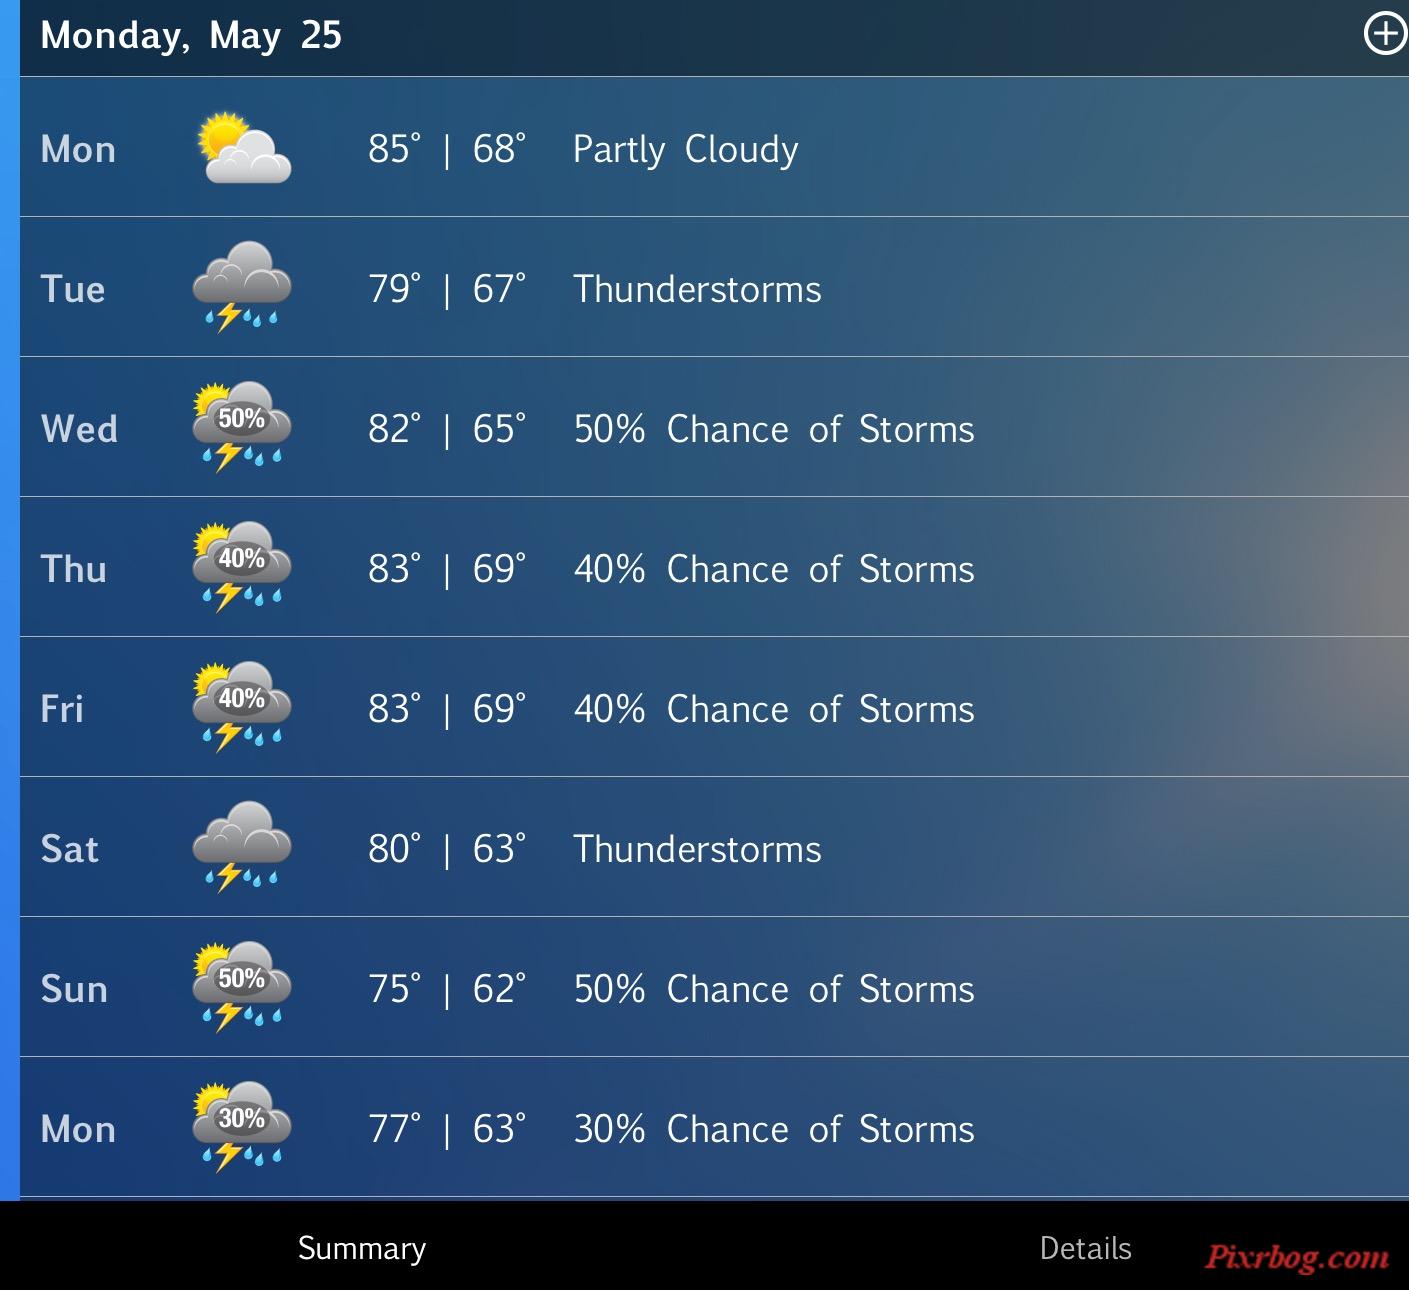The image size is (1409, 1290).
Task: Click Saturday's thunderstorm icon
Action: click(x=241, y=846)
